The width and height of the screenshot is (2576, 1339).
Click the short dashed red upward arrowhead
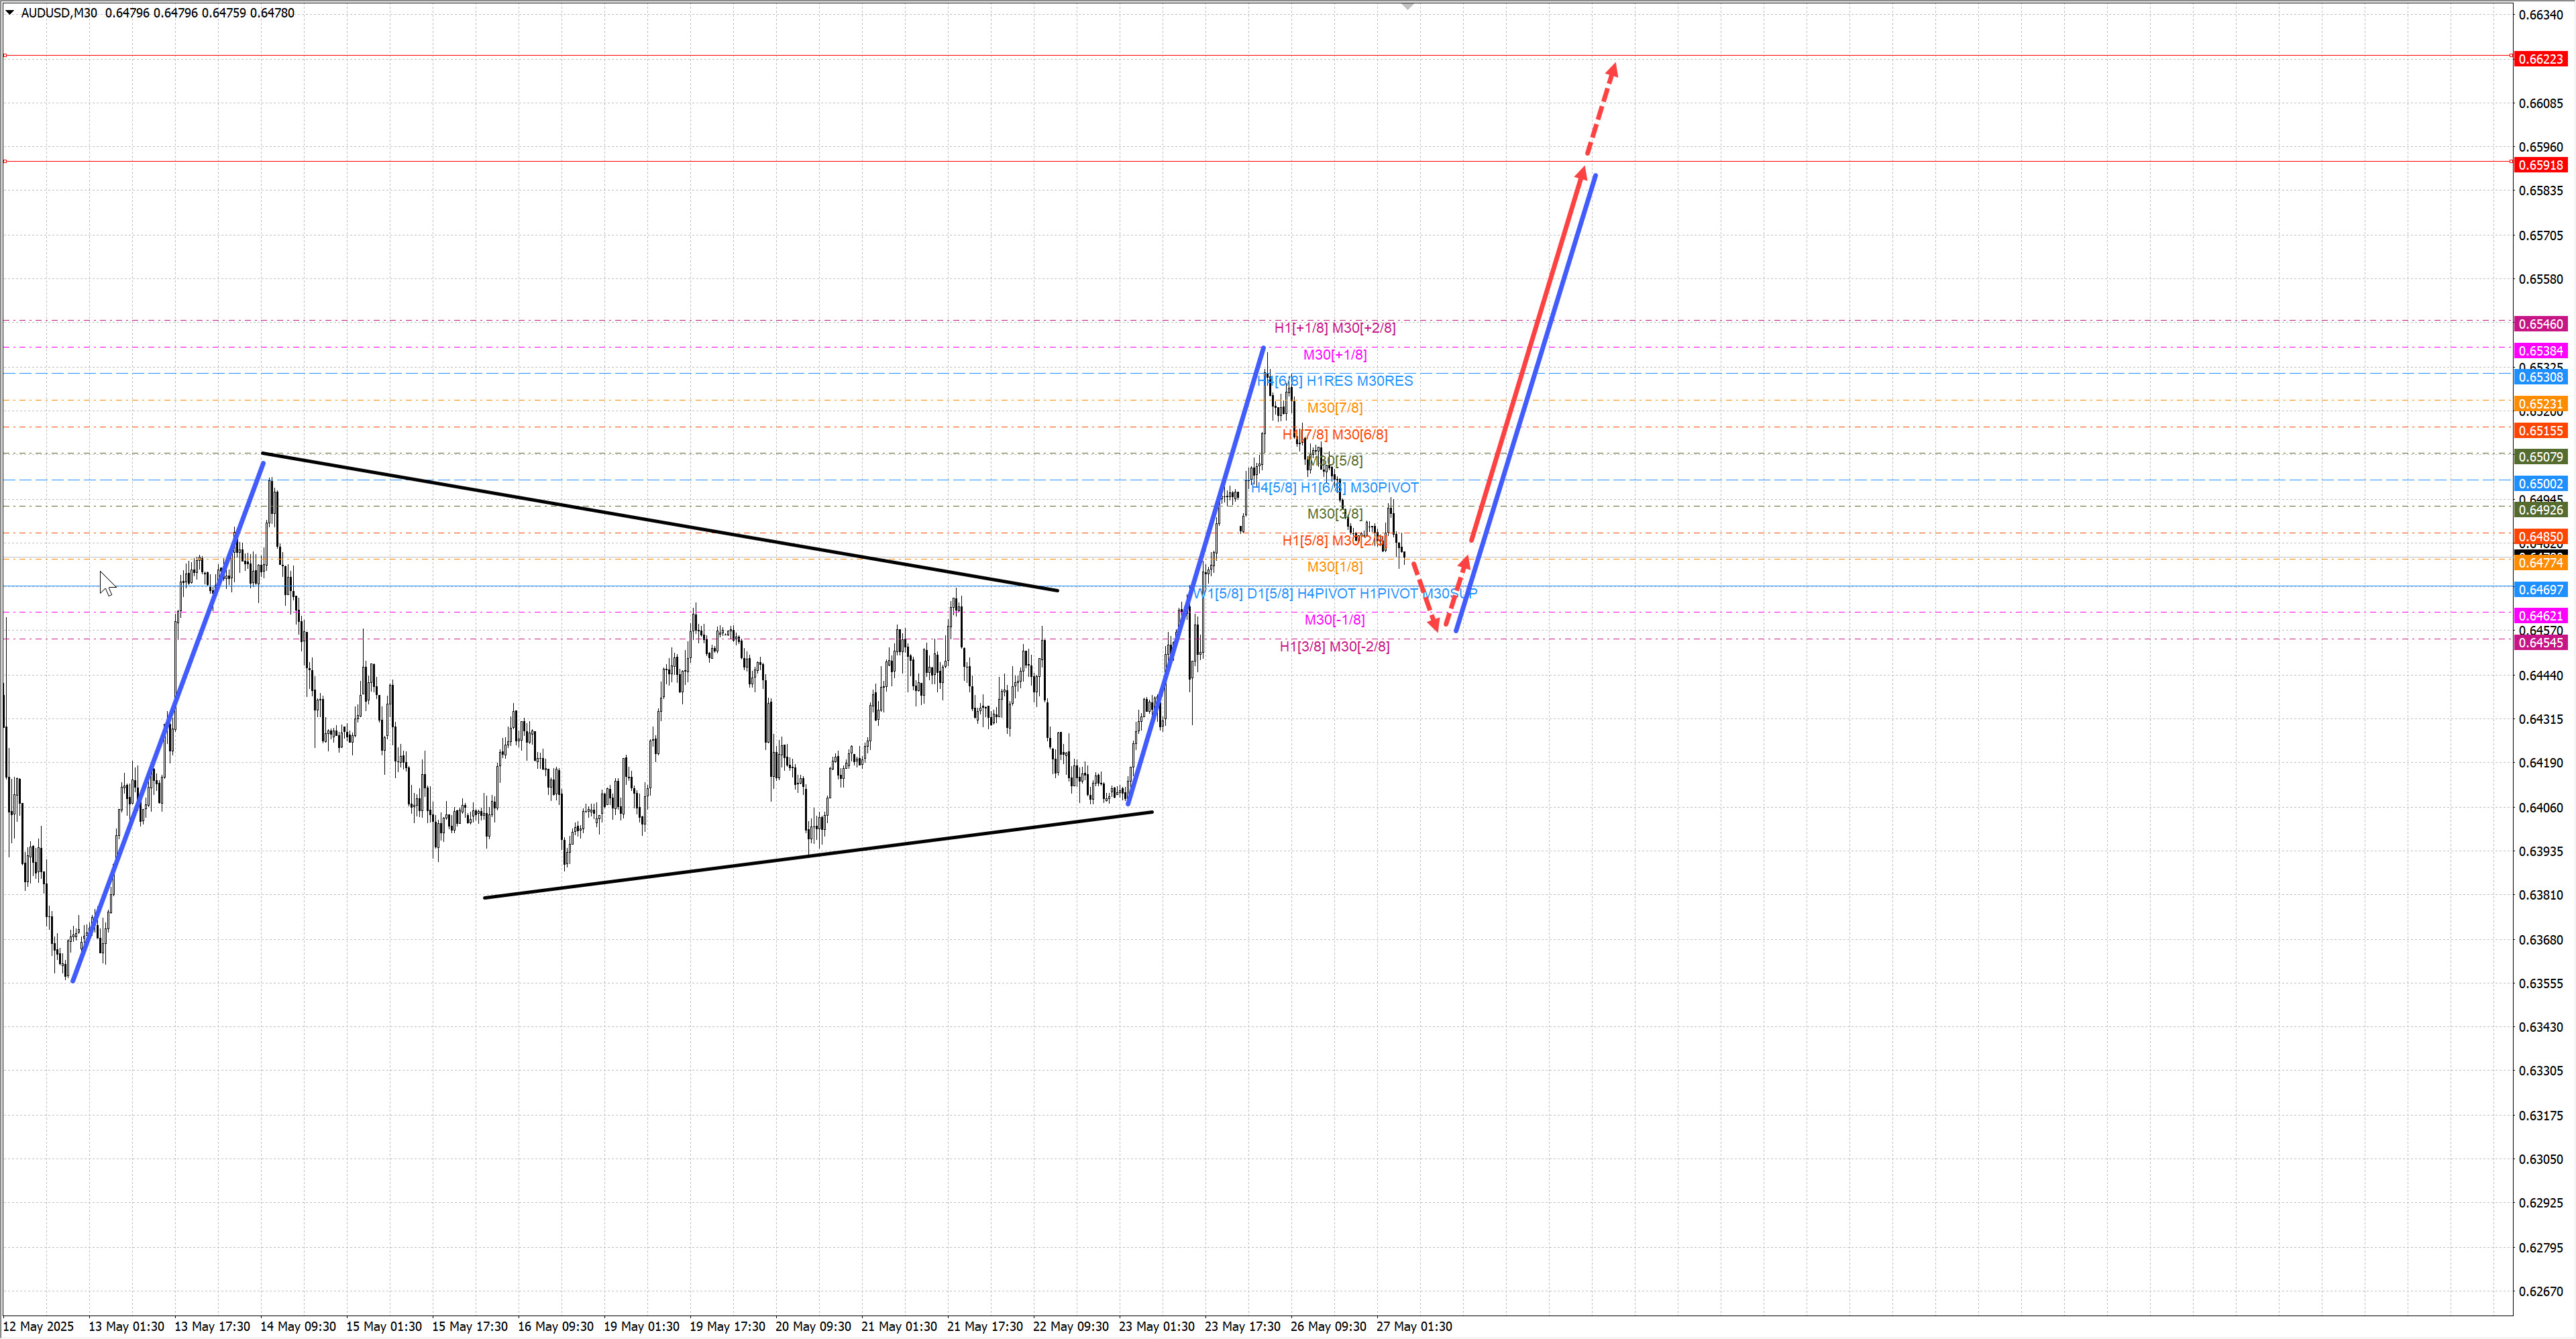1465,563
